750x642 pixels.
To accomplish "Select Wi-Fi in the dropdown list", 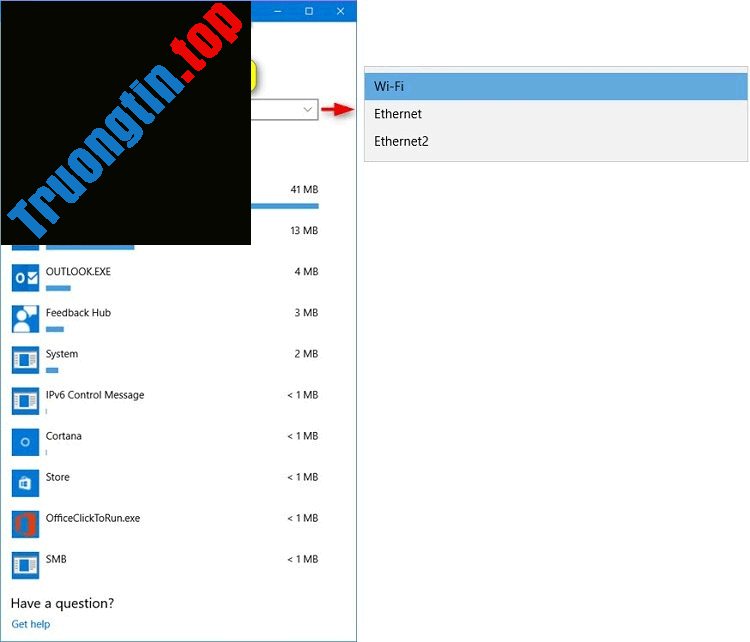I will pyautogui.click(x=556, y=87).
